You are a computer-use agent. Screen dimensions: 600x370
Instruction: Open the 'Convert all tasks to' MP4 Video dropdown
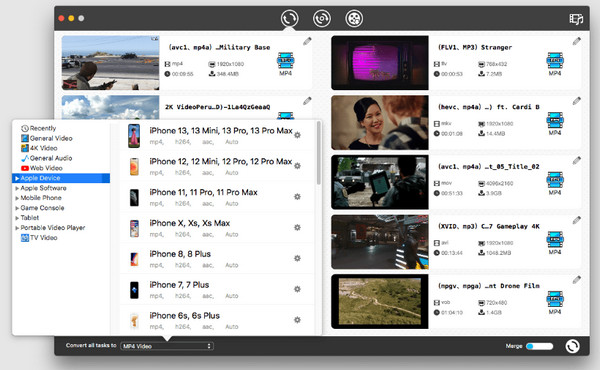pyautogui.click(x=167, y=346)
